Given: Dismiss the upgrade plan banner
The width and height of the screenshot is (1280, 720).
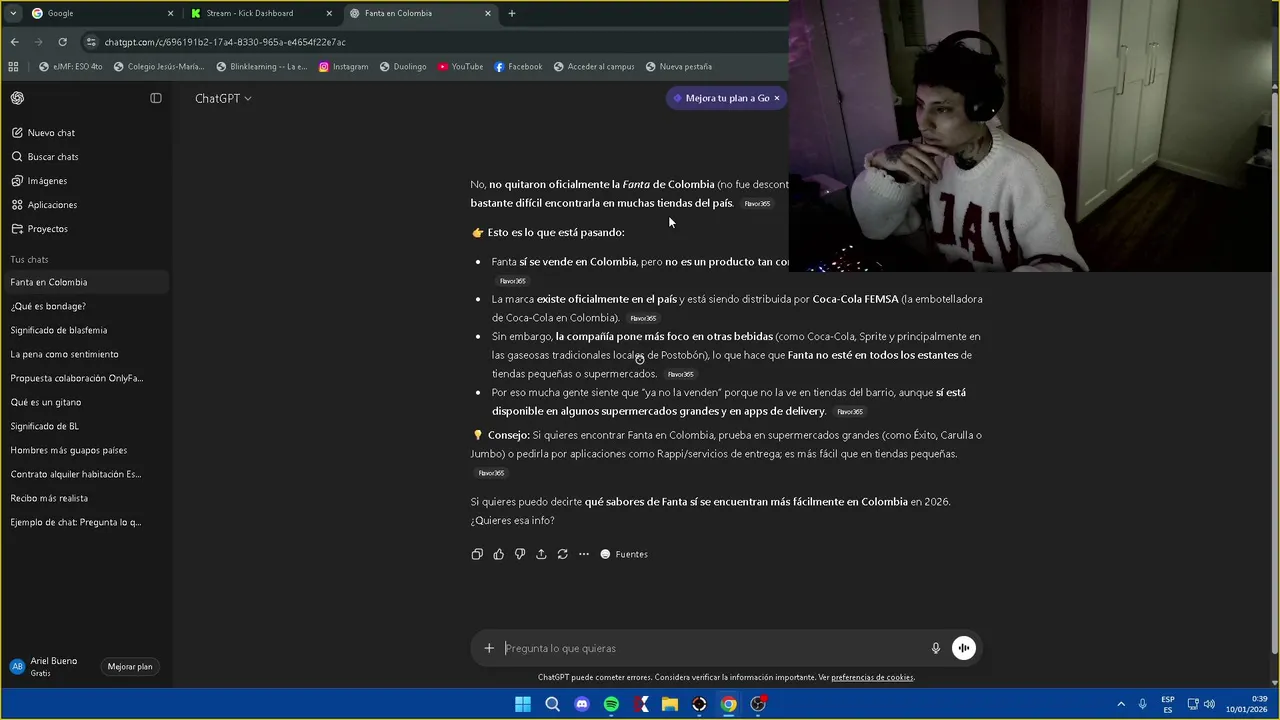Looking at the screenshot, I should point(777,98).
